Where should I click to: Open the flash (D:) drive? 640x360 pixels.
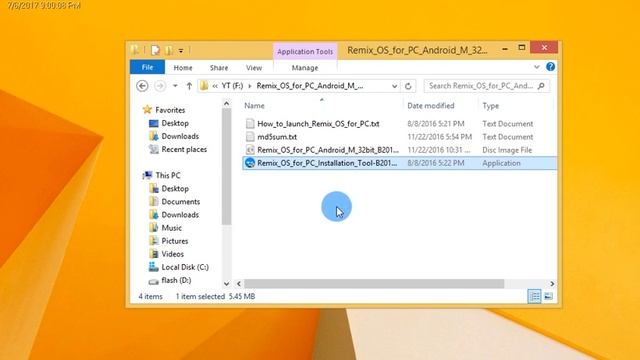(x=176, y=280)
